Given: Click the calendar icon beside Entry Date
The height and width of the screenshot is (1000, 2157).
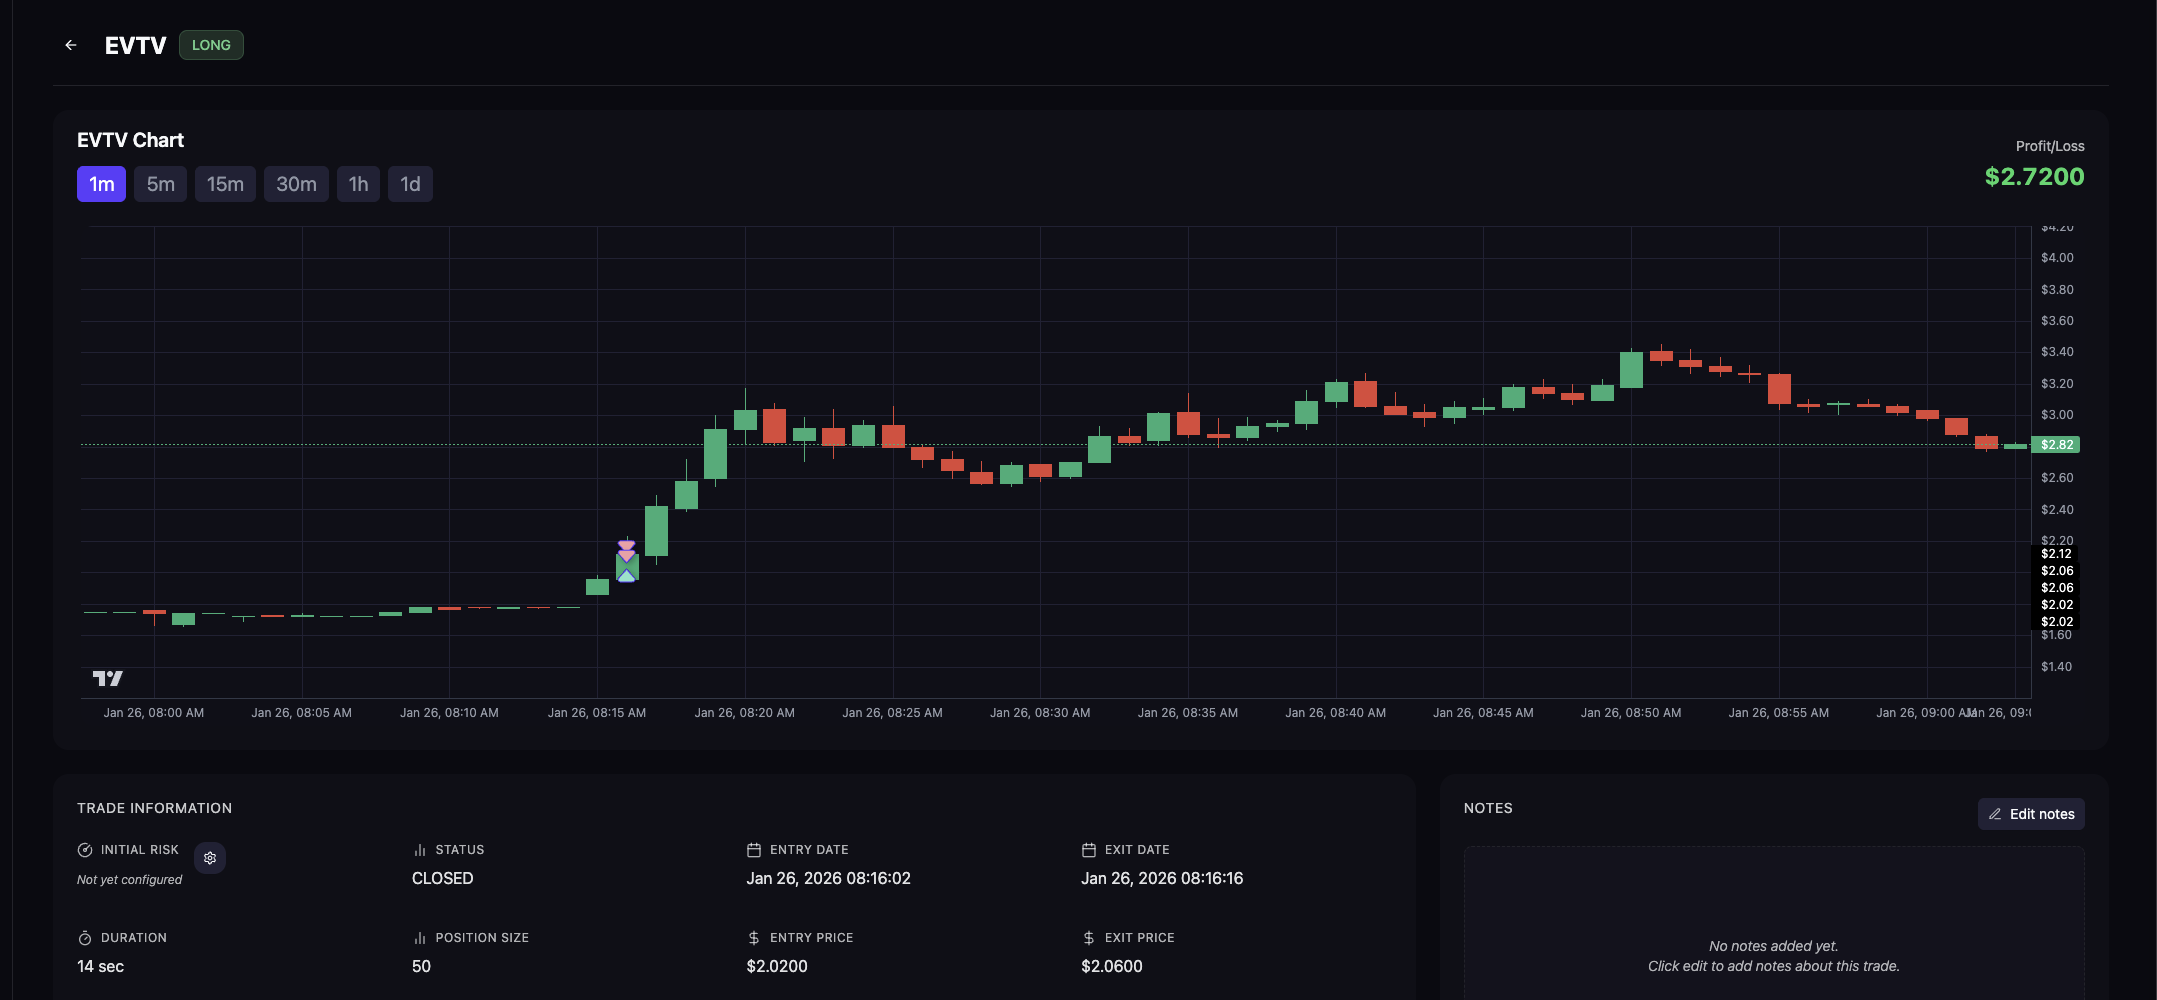Looking at the screenshot, I should (754, 850).
